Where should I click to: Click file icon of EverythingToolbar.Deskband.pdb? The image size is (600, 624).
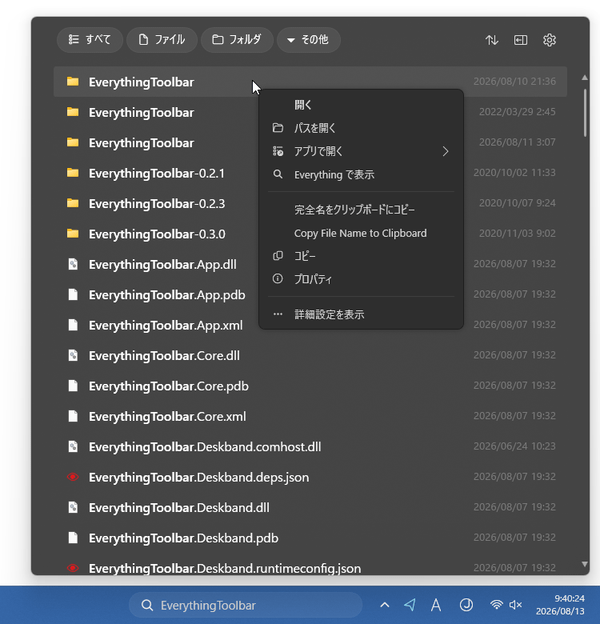point(73,538)
